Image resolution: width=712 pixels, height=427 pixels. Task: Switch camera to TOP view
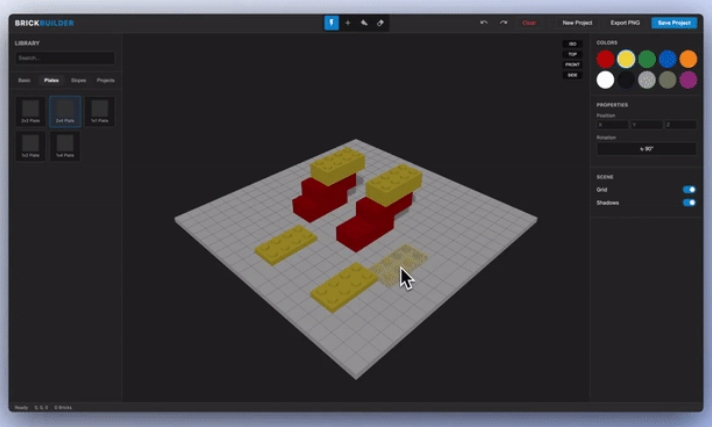tap(572, 54)
